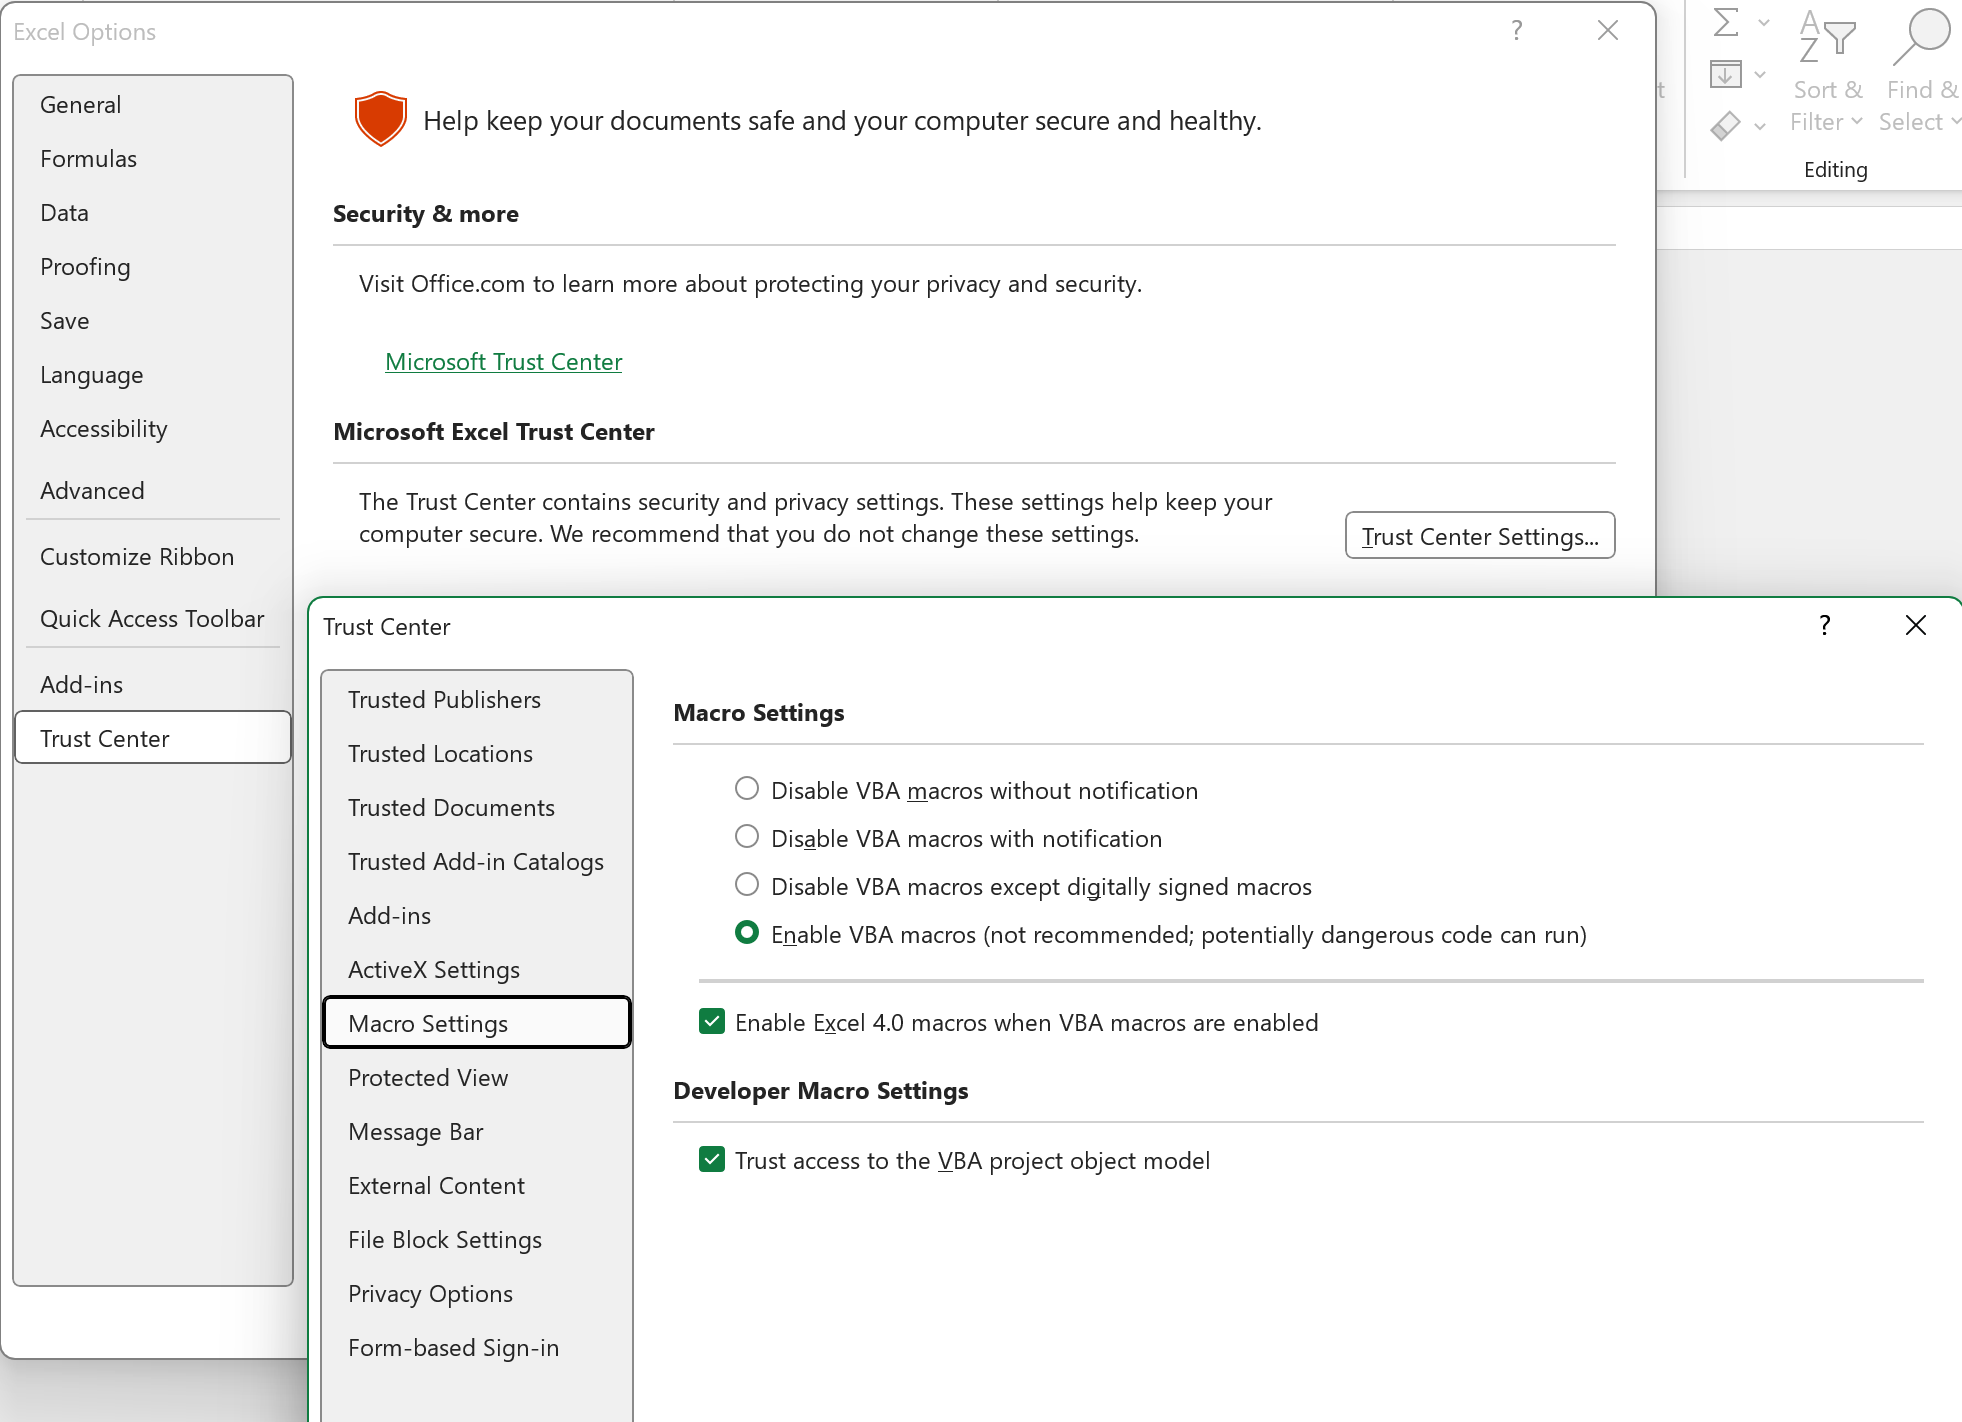The width and height of the screenshot is (1962, 1422).
Task: Open Formulas category in Excel Options
Action: [153, 159]
